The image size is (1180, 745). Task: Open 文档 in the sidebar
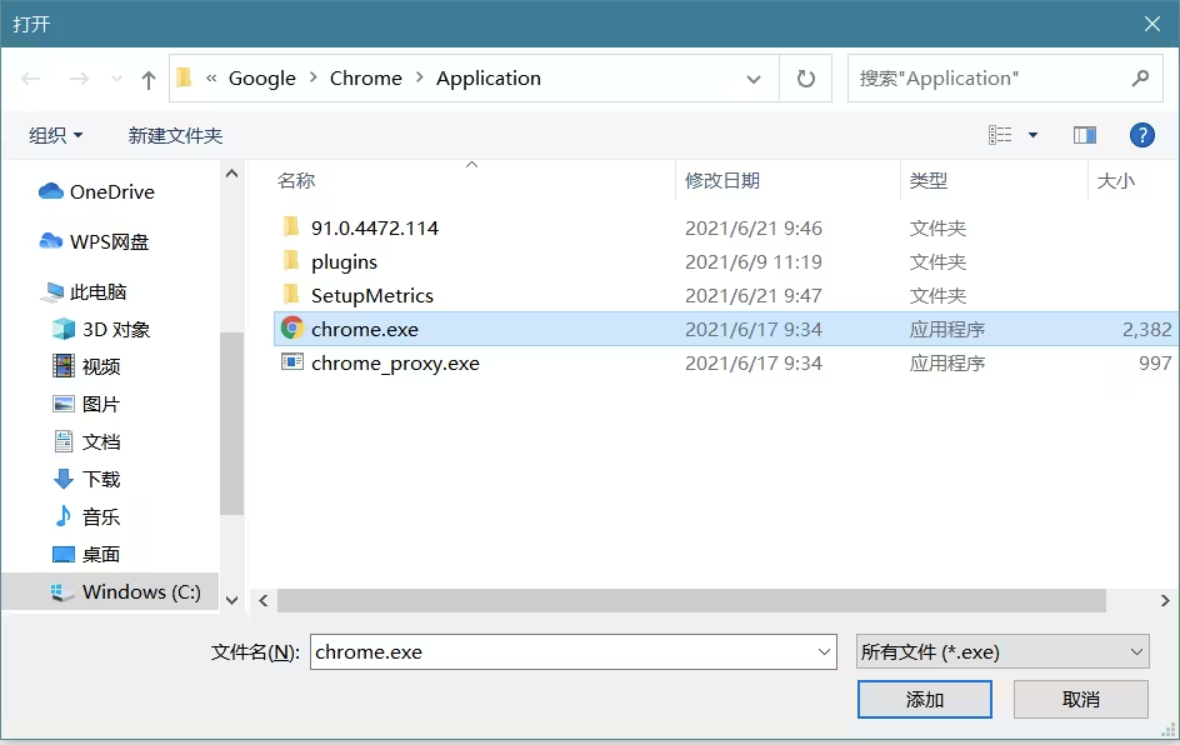[87, 442]
